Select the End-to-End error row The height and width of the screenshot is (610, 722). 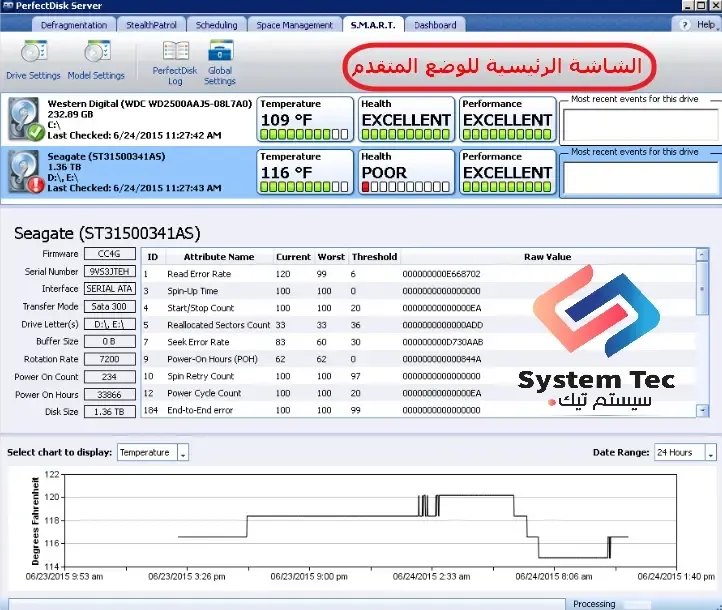click(x=419, y=410)
